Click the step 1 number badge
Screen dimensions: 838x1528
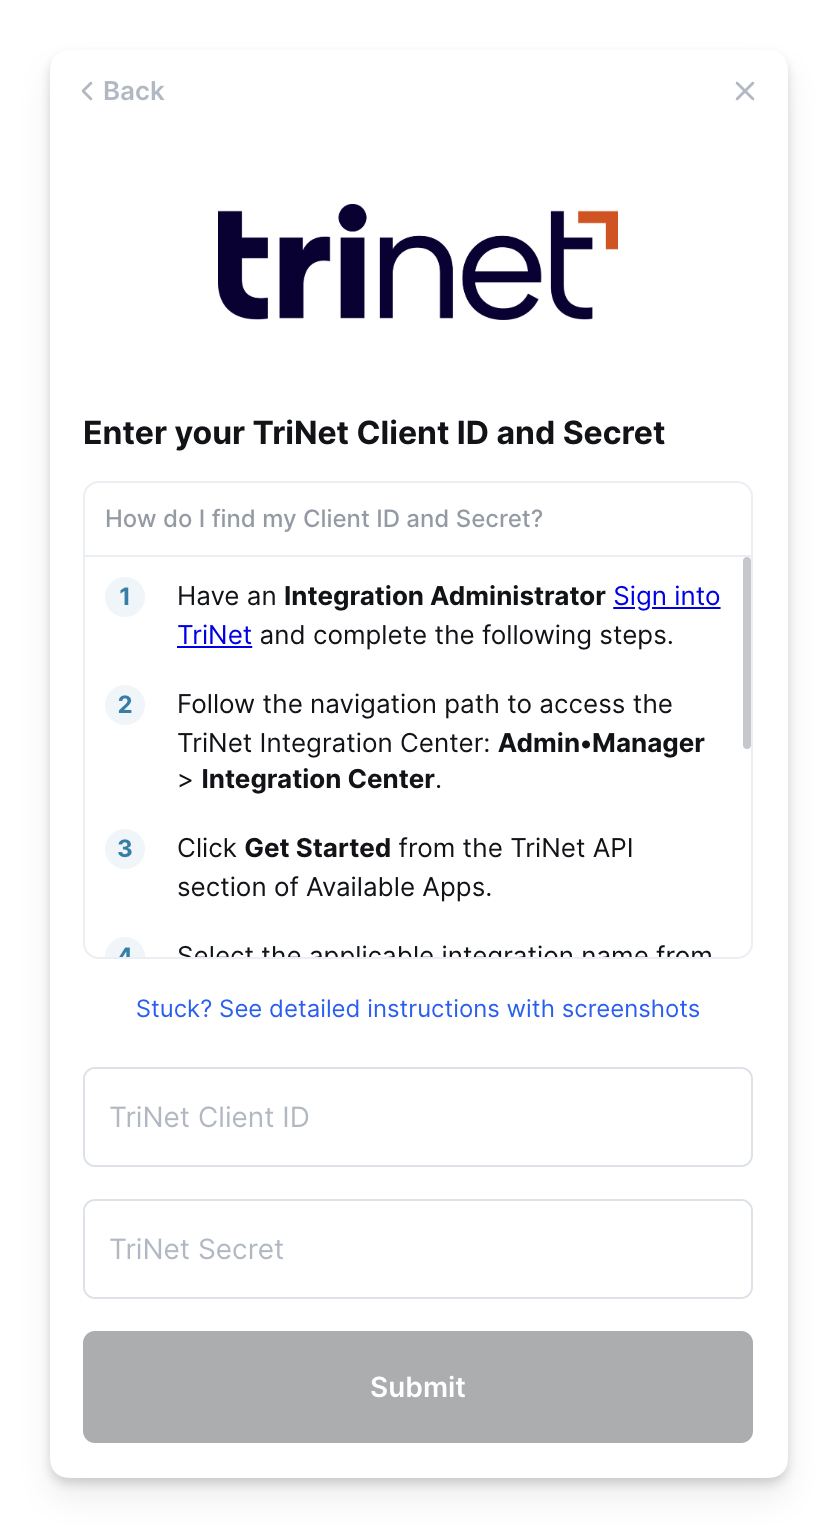(x=125, y=597)
